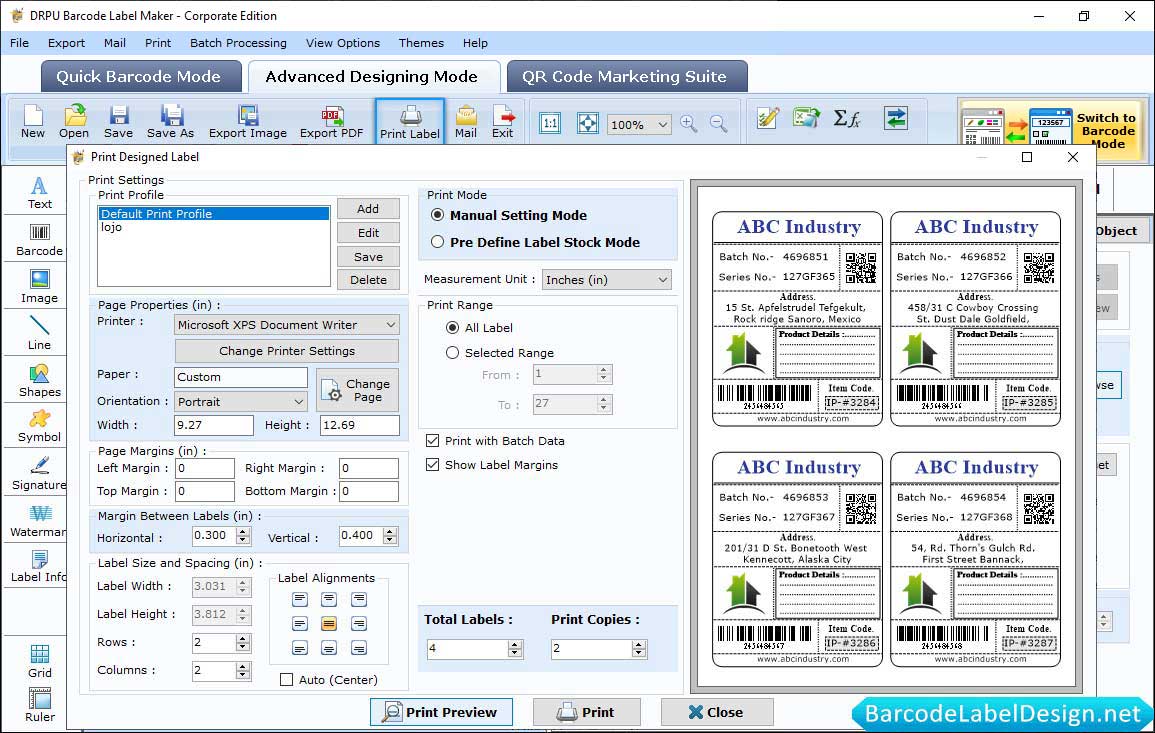The height and width of the screenshot is (733, 1155).
Task: Choose the Selected Range radio option
Action: point(452,353)
